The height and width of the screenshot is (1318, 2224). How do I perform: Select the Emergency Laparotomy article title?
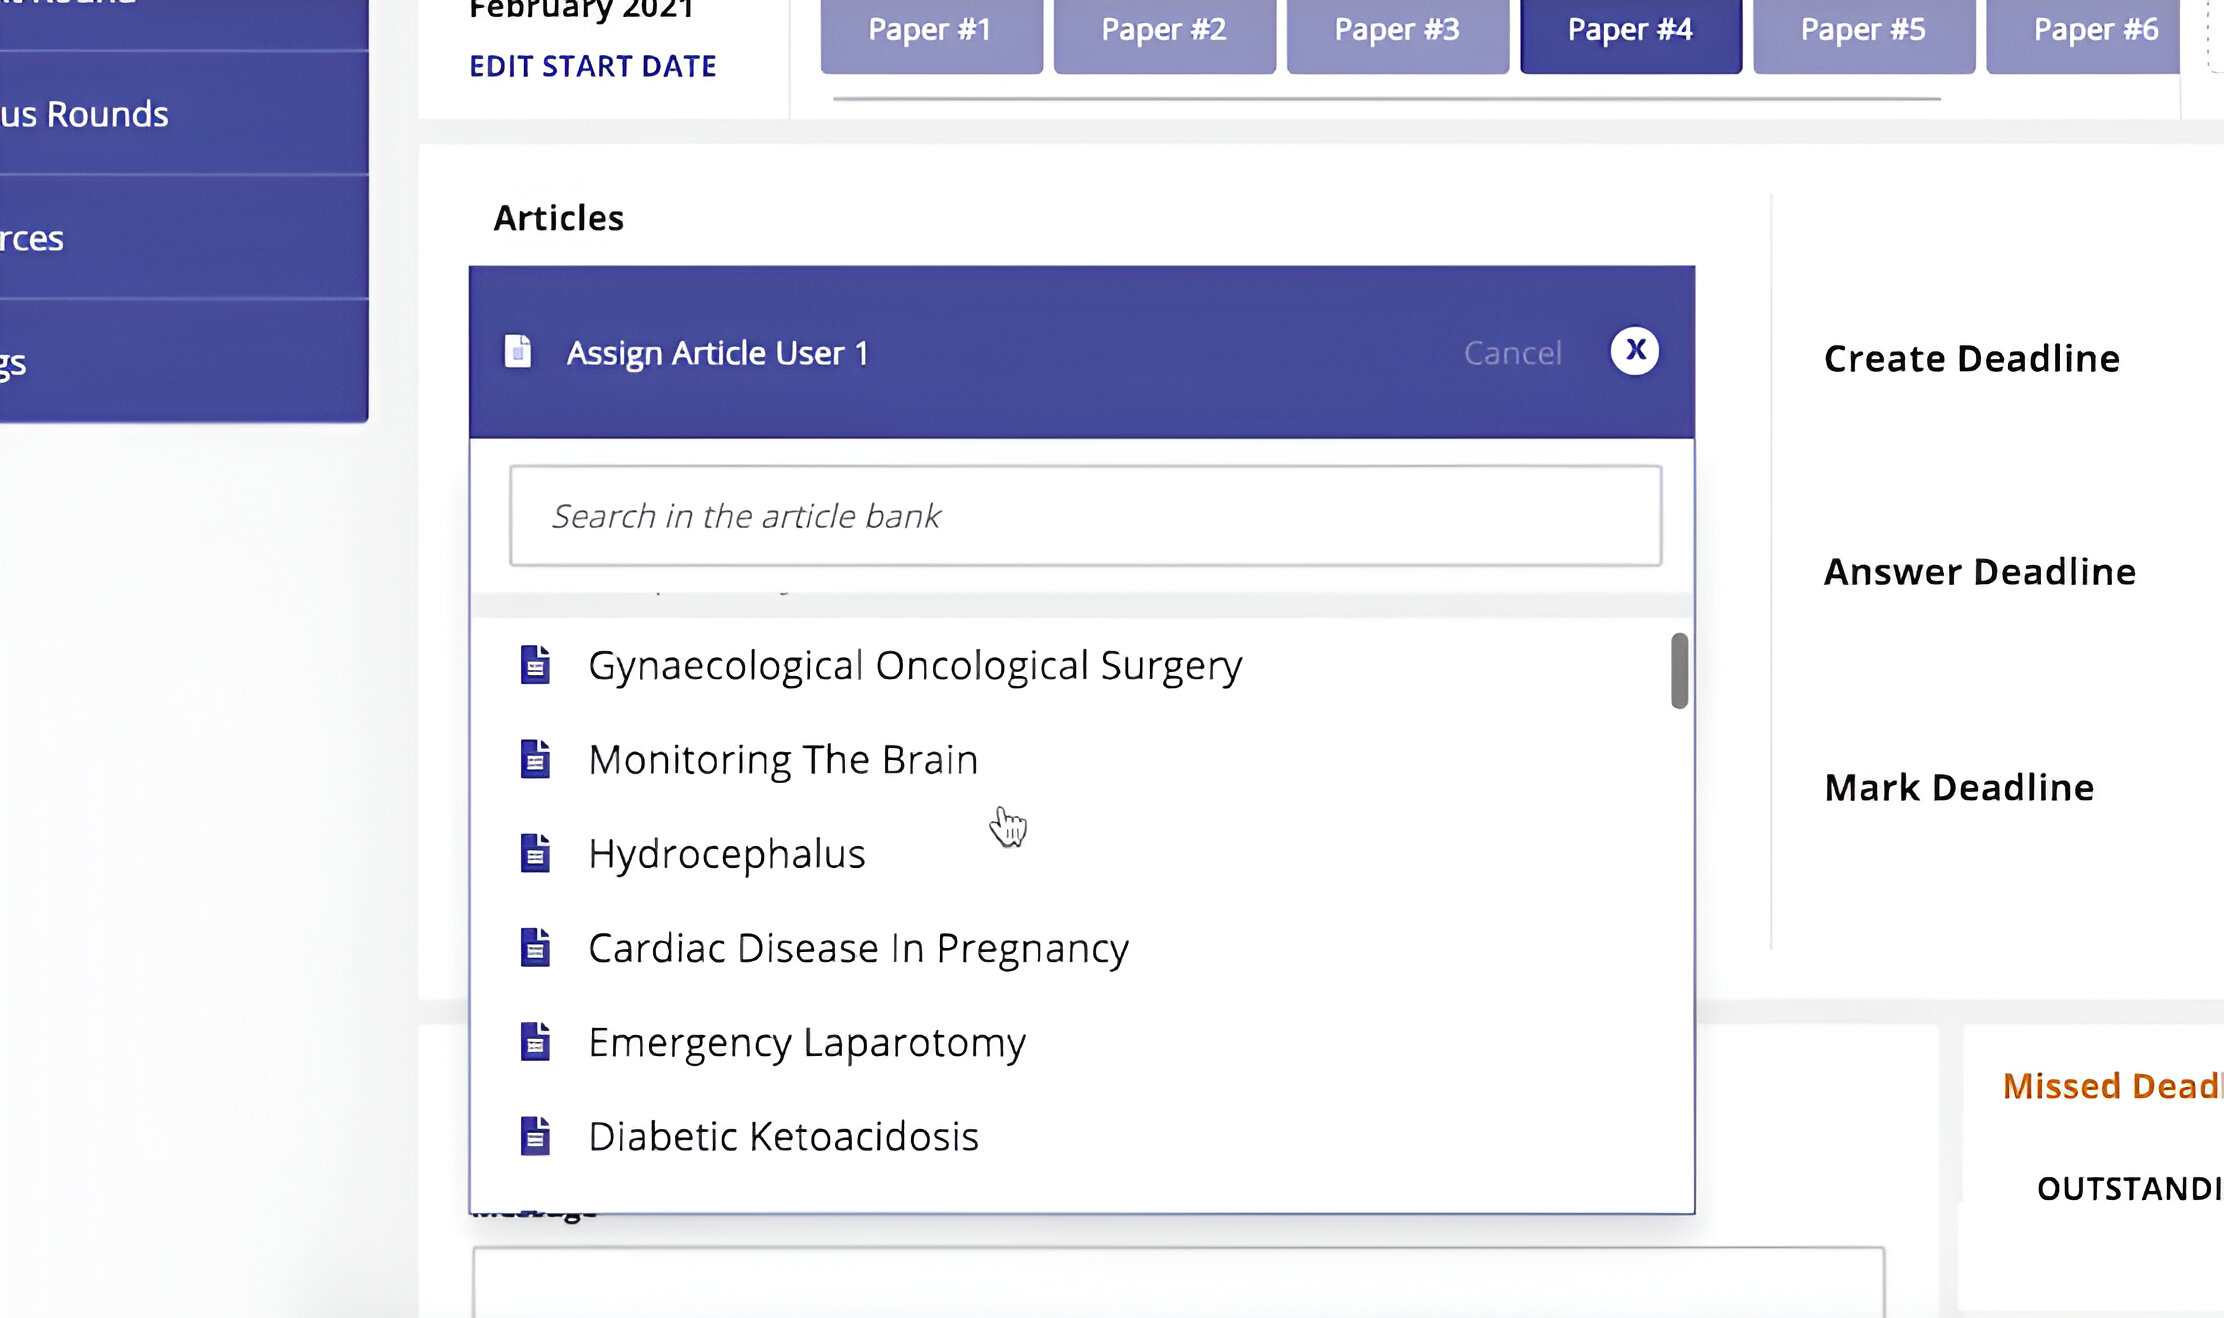[807, 1043]
